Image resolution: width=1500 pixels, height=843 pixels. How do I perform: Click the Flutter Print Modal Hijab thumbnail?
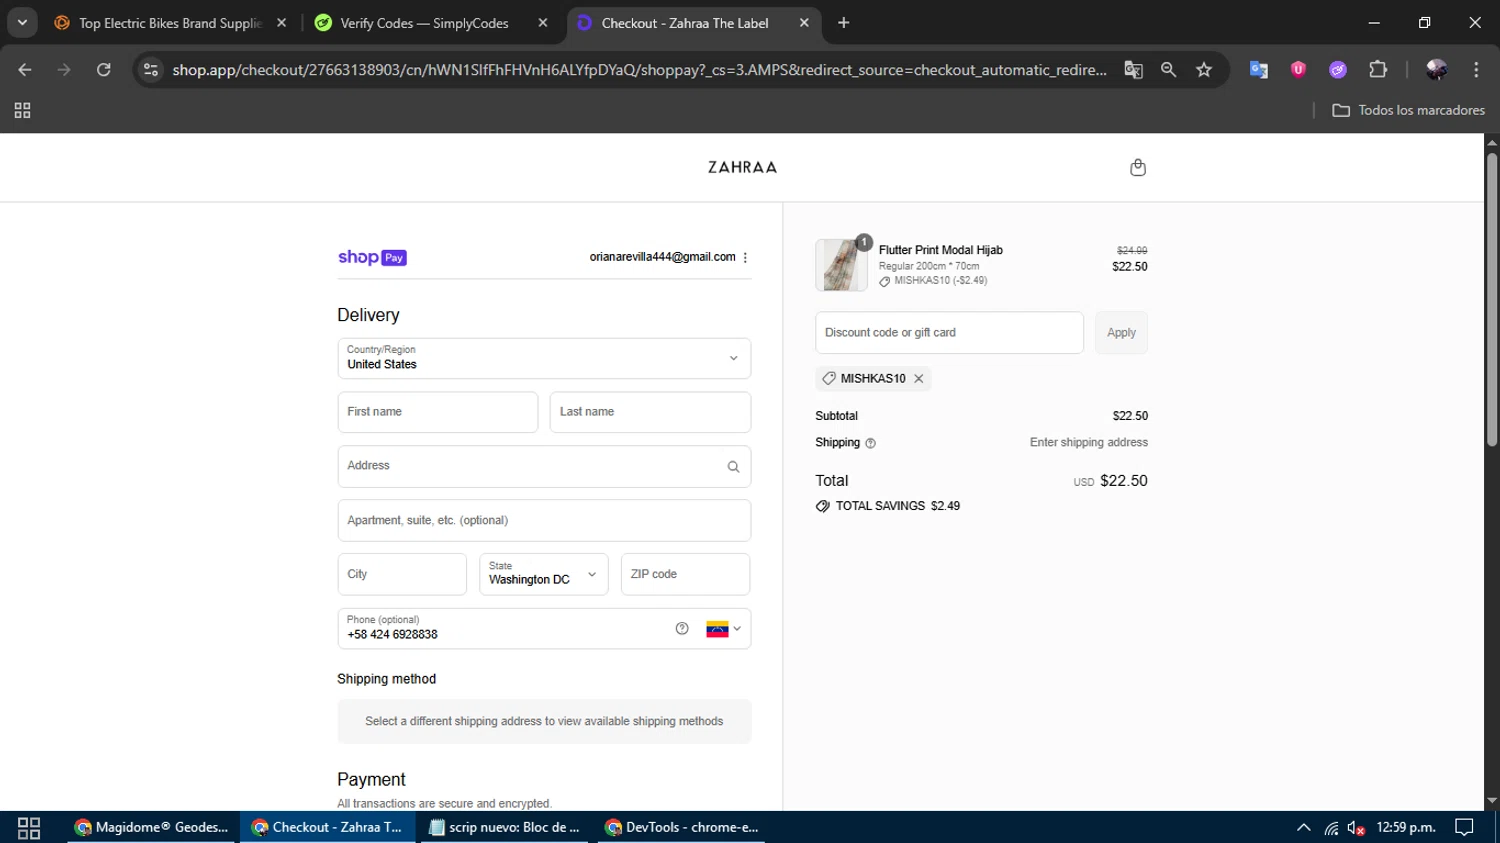pos(841,265)
